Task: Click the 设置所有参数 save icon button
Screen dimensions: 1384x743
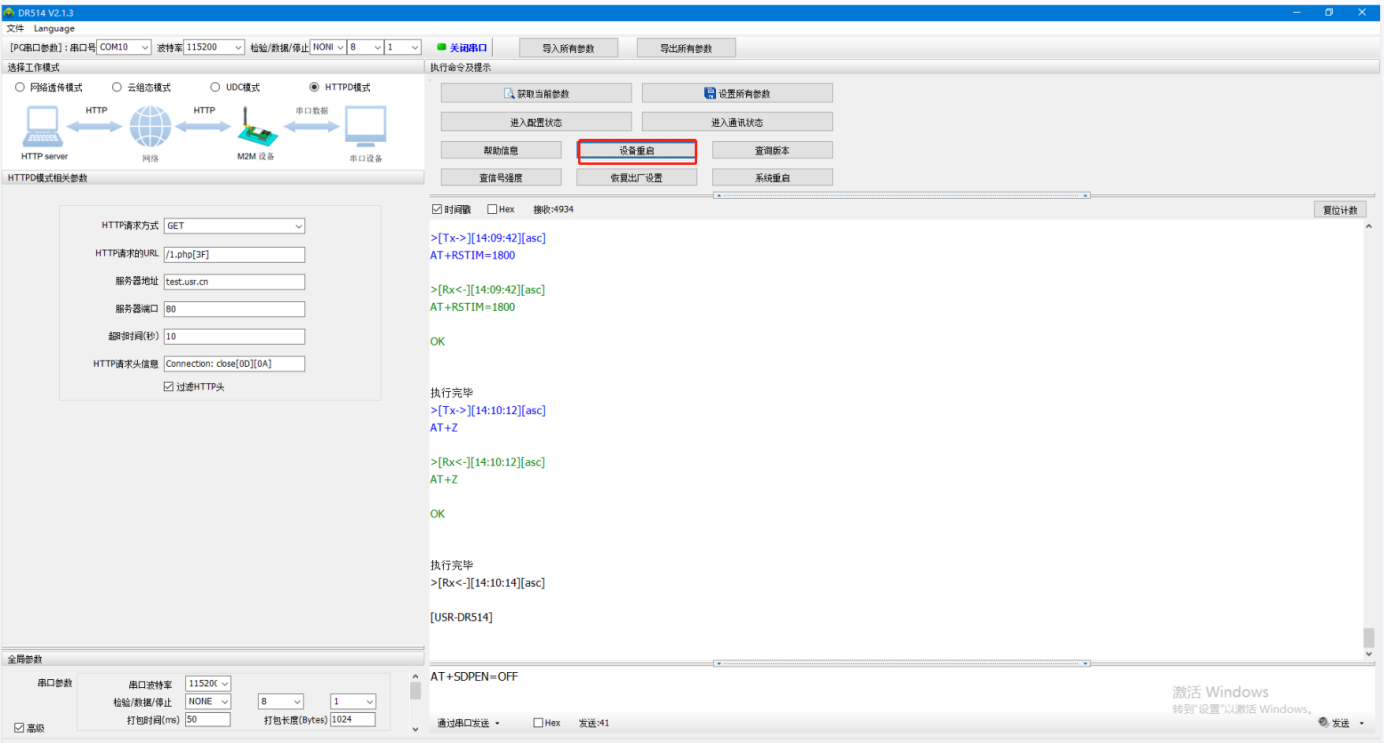Action: point(737,93)
